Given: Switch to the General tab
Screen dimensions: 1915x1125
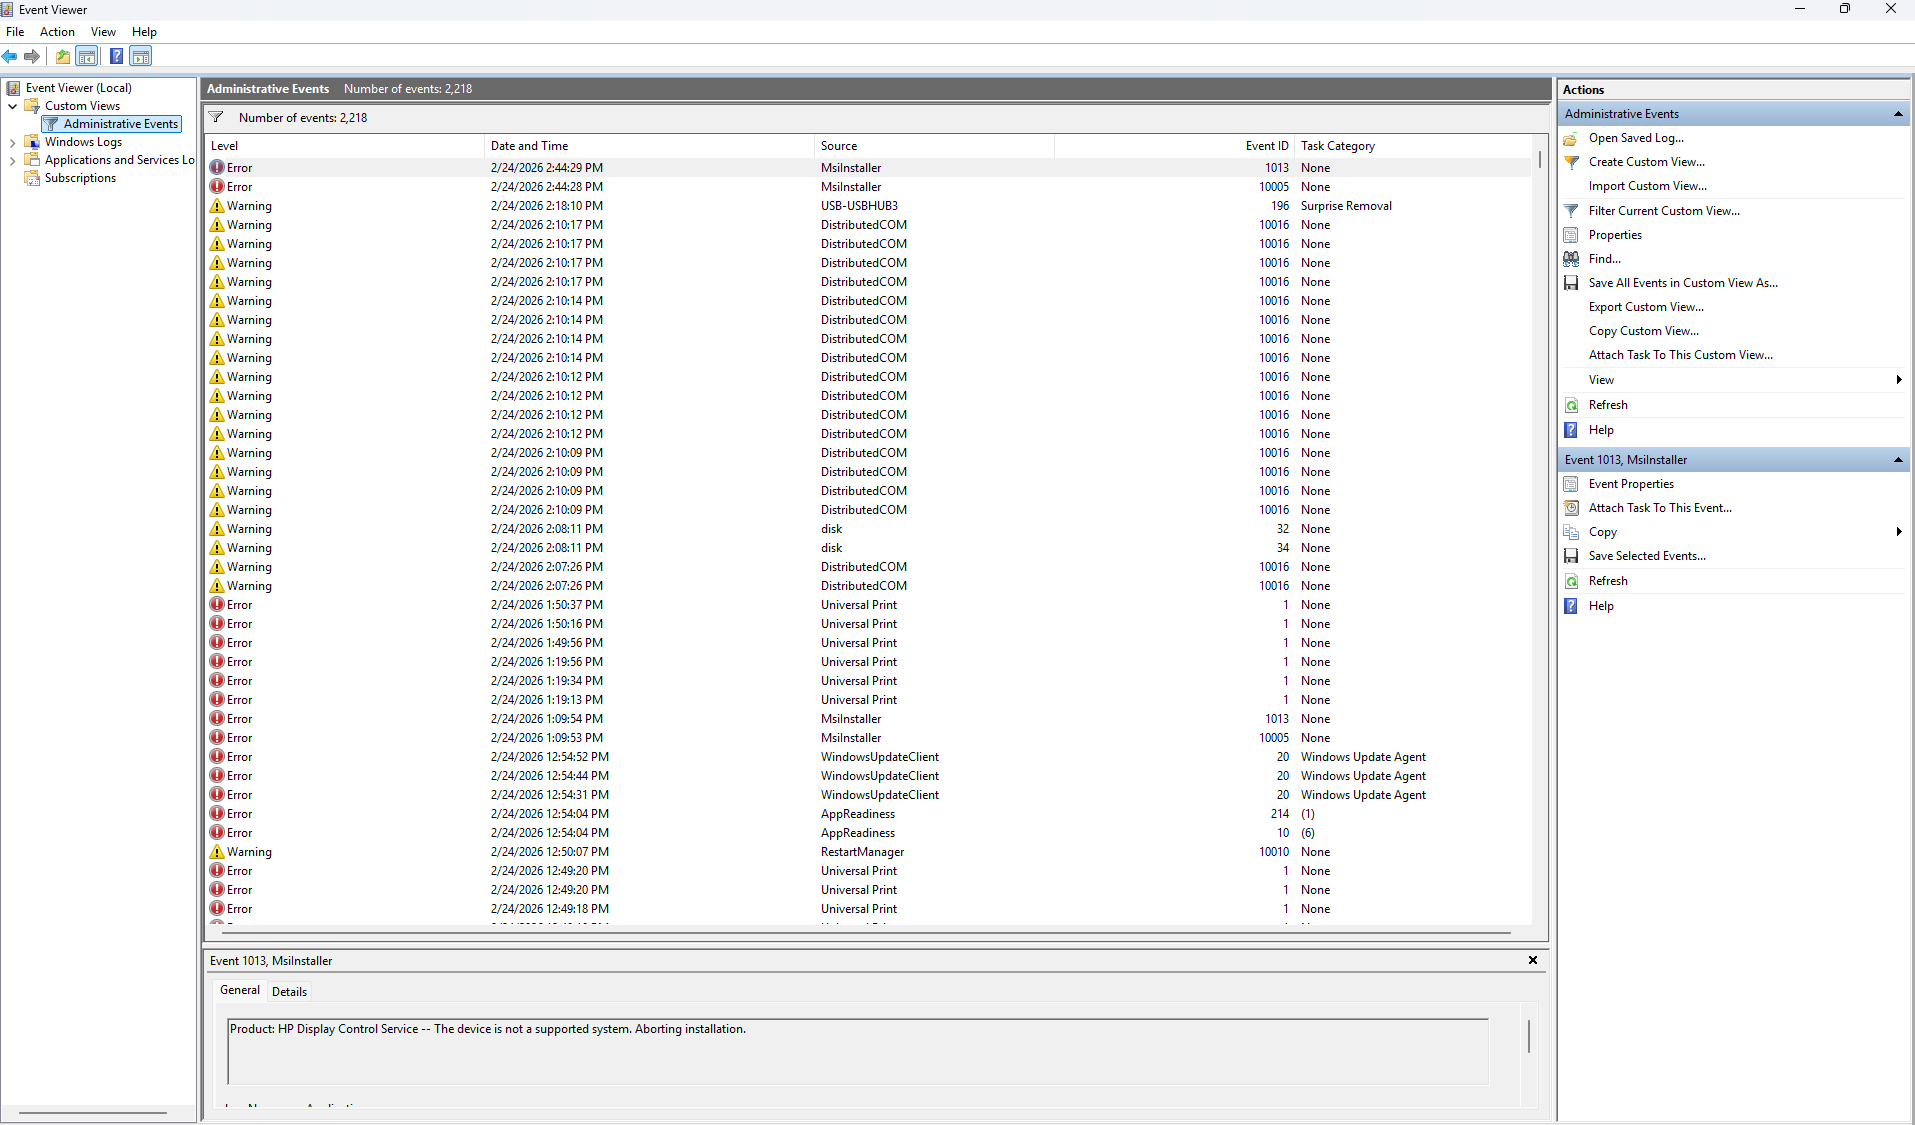Looking at the screenshot, I should coord(240,990).
